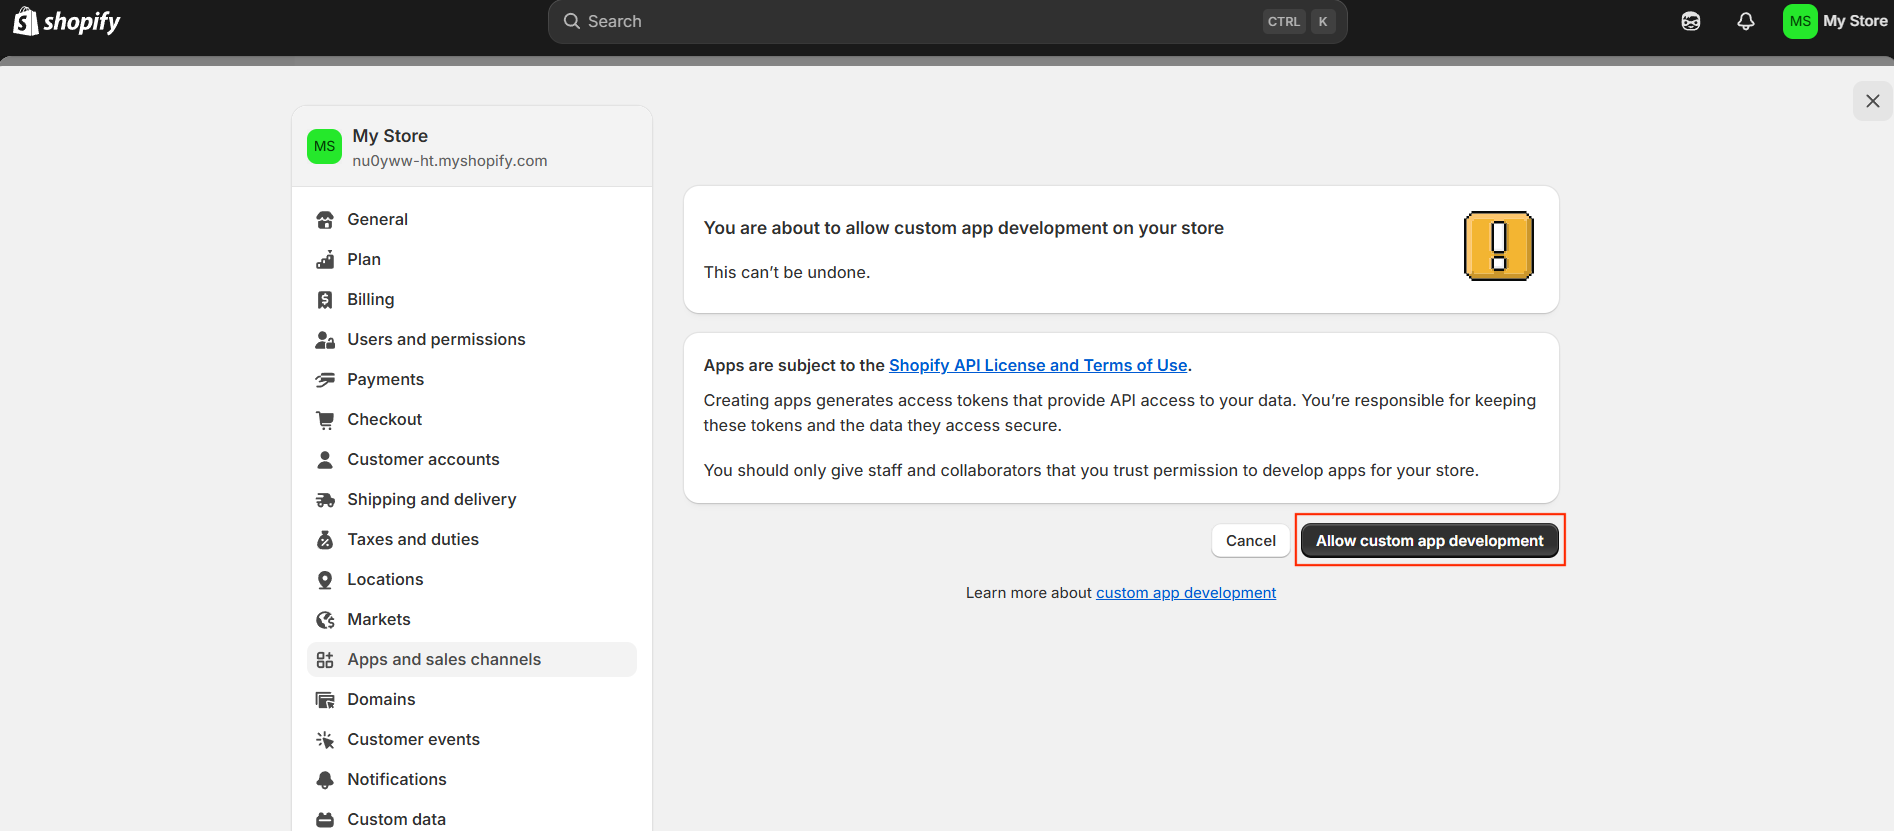
Task: Click the Billing receipt icon
Action: pyautogui.click(x=325, y=300)
